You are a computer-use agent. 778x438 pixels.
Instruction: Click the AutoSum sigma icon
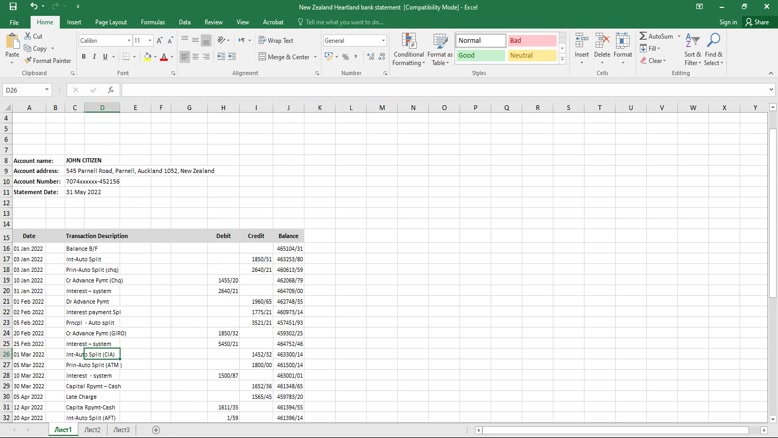pyautogui.click(x=643, y=36)
